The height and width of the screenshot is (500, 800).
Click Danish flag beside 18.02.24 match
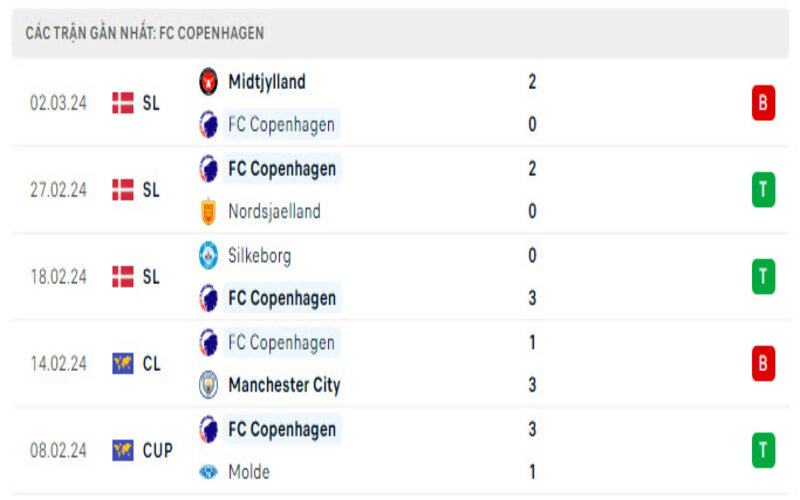click(x=122, y=277)
